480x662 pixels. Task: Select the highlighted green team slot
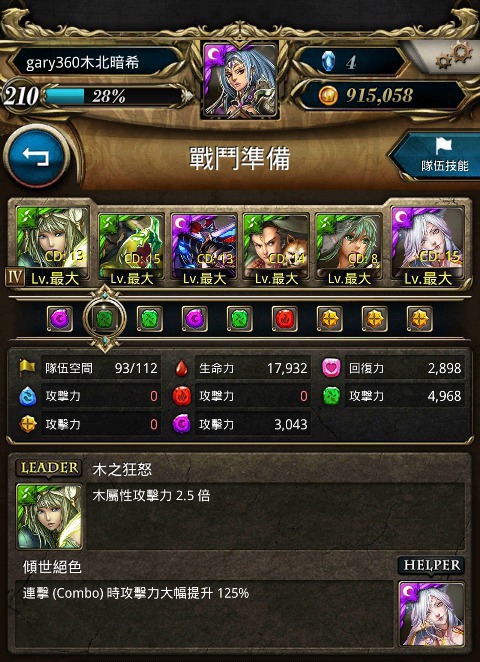coord(105,319)
